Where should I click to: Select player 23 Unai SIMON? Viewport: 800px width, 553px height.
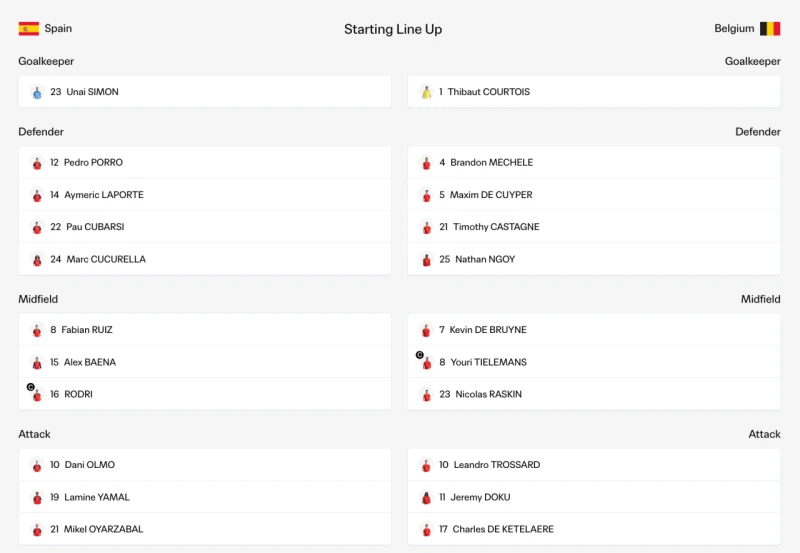tap(205, 92)
